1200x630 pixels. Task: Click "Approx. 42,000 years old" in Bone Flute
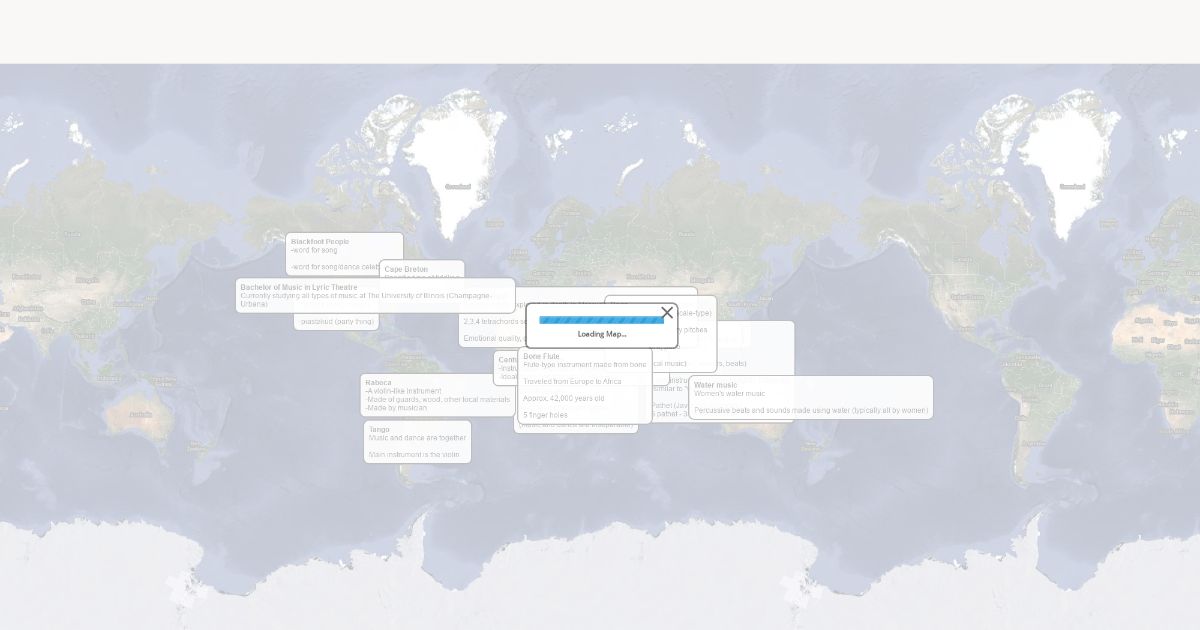[563, 398]
